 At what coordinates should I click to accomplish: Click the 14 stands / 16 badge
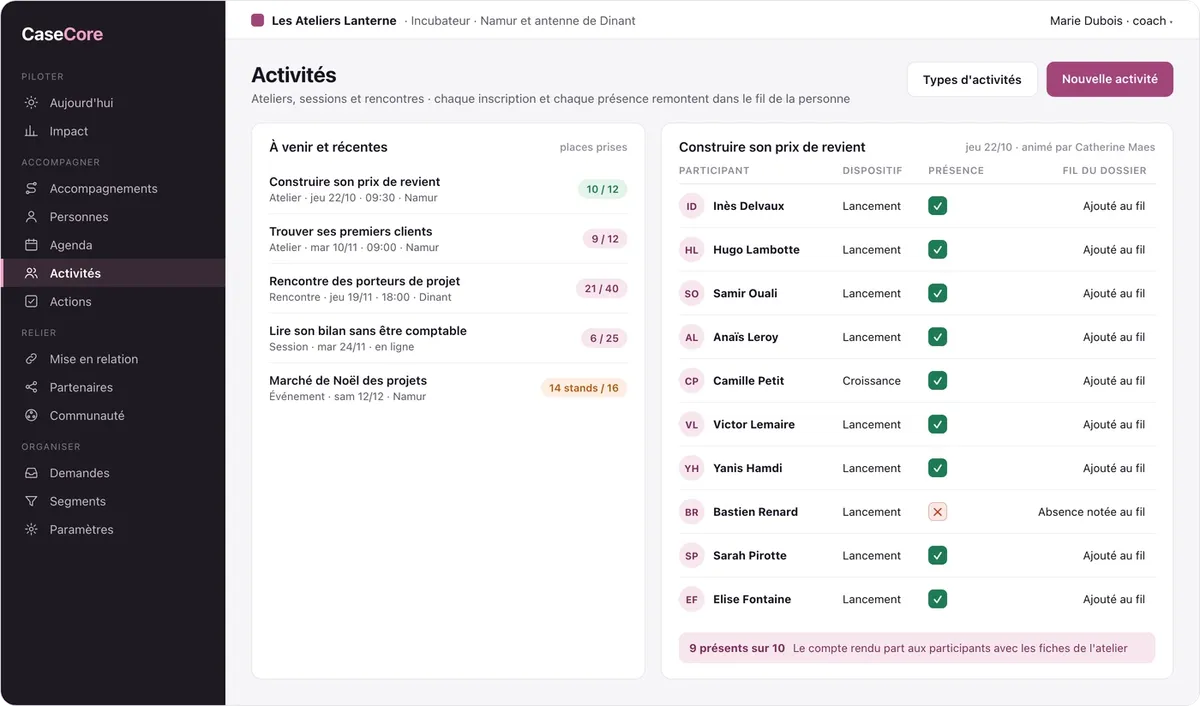point(584,388)
